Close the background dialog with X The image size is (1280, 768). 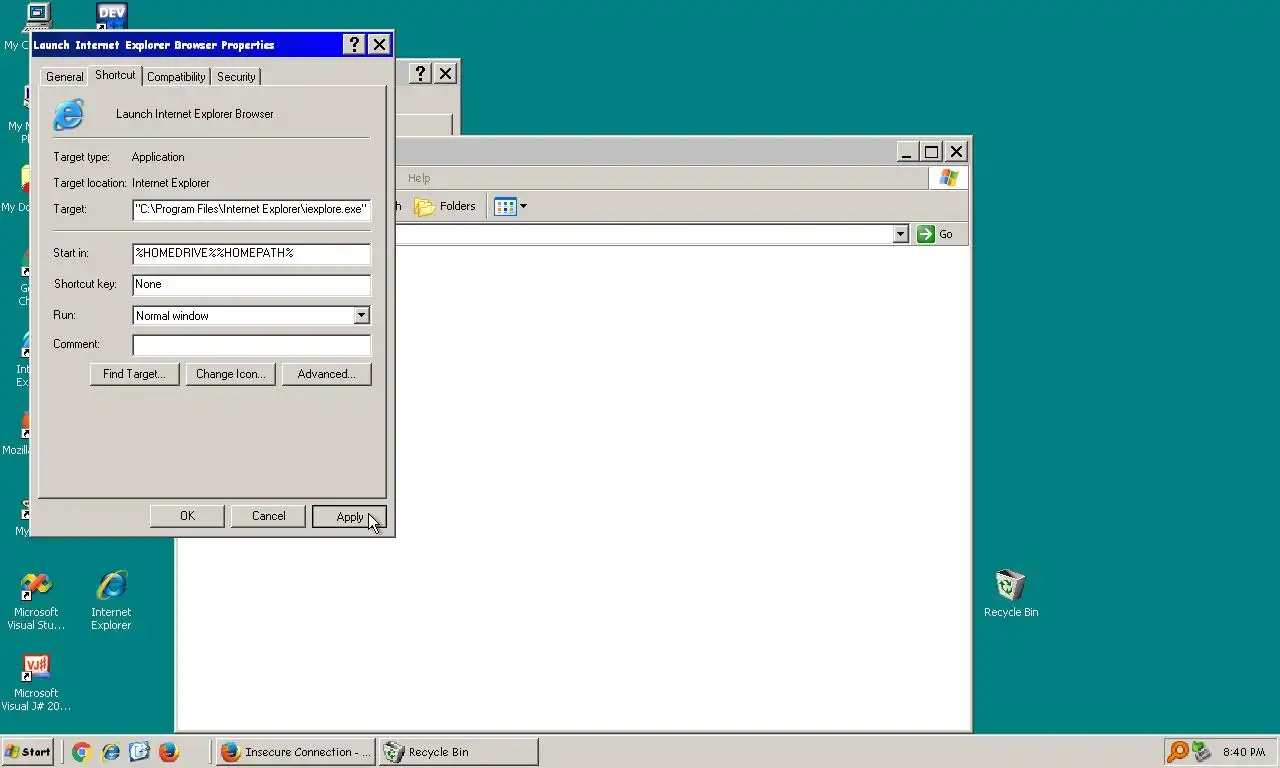click(445, 73)
